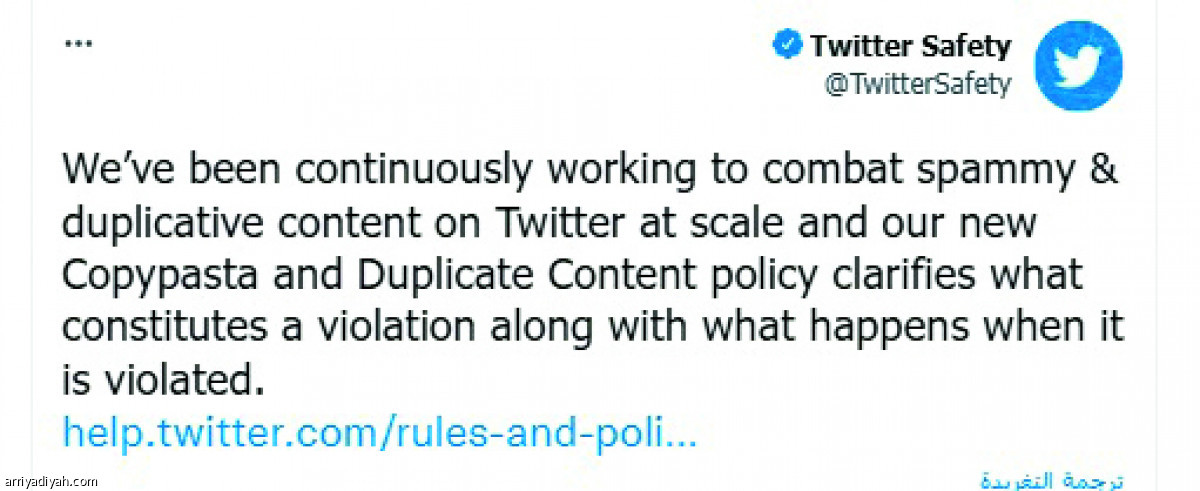Follow the help.twitter.com rules link
Screen dimensions: 1200x491
379,432
